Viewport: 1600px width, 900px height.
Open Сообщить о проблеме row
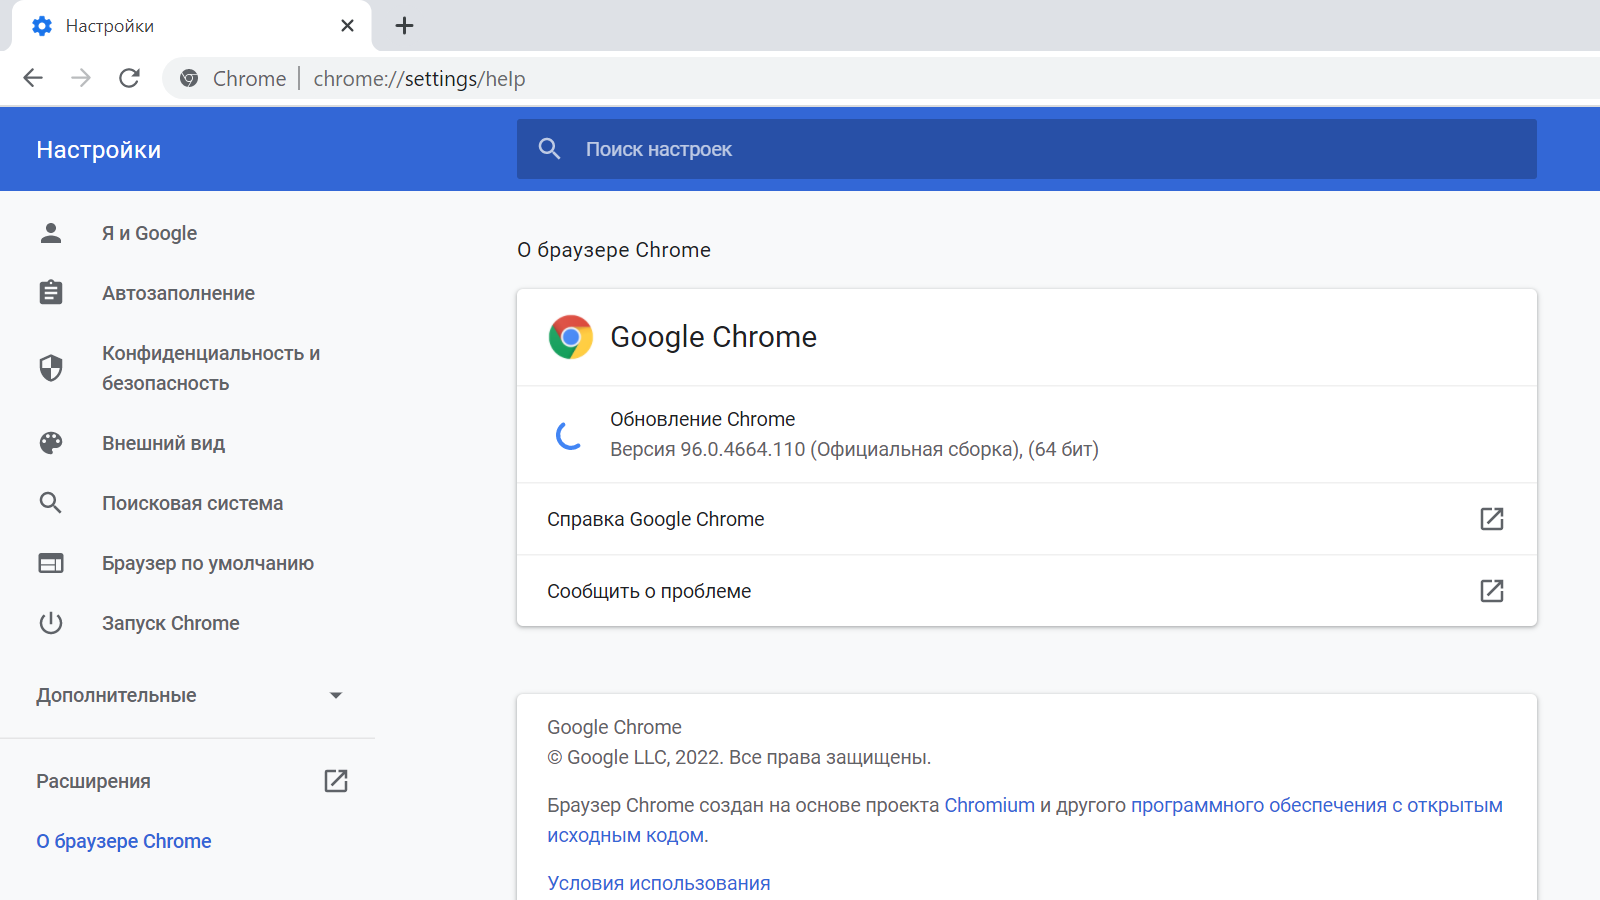1027,591
